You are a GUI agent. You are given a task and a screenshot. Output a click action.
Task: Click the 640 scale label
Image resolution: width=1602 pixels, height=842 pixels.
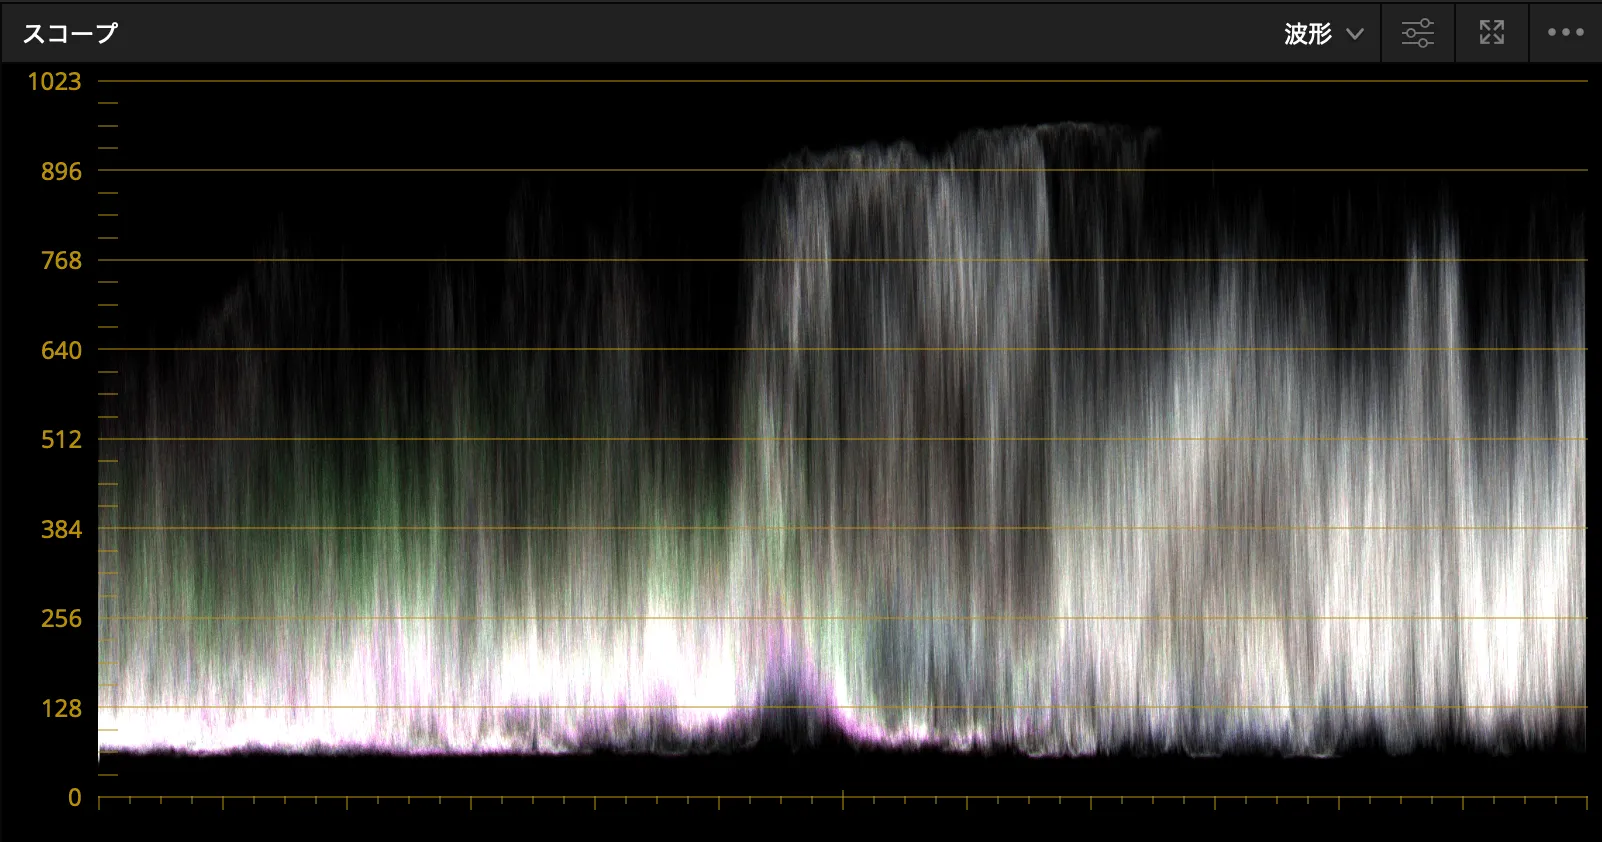click(x=61, y=351)
